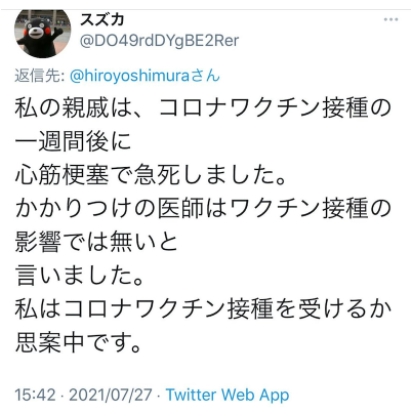The image size is (414, 416).
Task: Click the phrase 私の親戚は in the tweet
Action: coord(73,108)
